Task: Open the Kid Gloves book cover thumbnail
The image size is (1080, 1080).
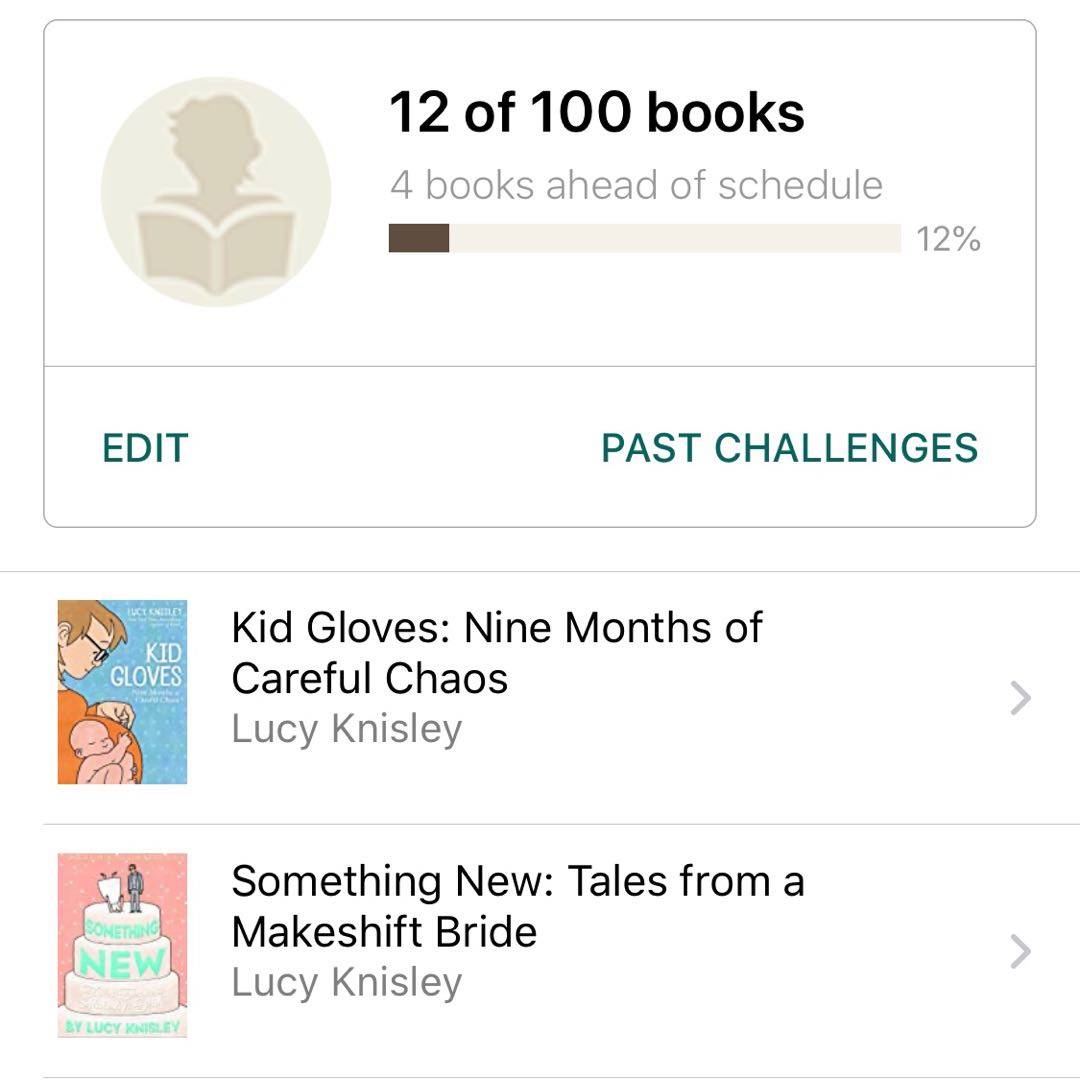Action: click(122, 691)
